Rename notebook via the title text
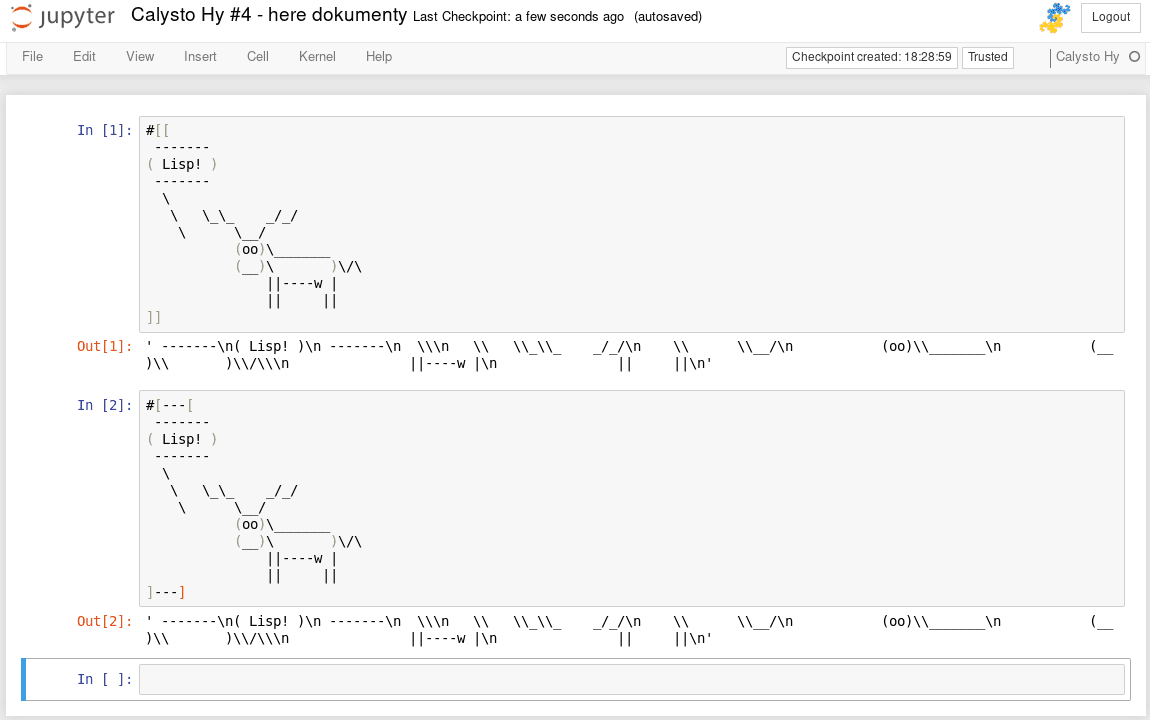 (x=268, y=15)
